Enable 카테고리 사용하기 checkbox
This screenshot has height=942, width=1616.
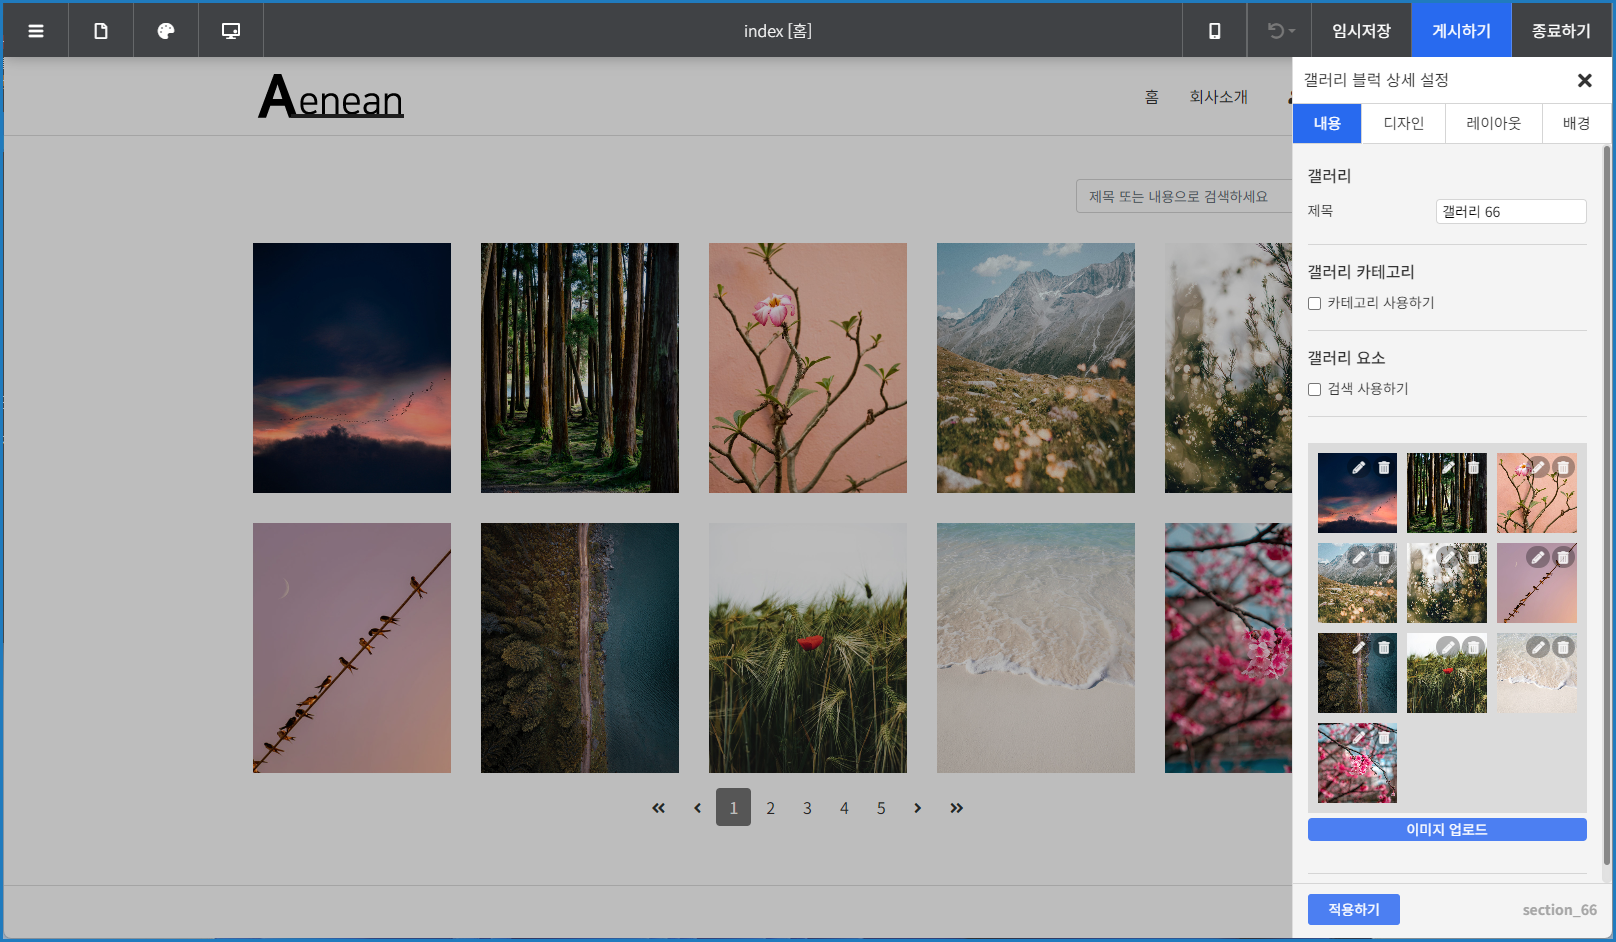(x=1315, y=303)
